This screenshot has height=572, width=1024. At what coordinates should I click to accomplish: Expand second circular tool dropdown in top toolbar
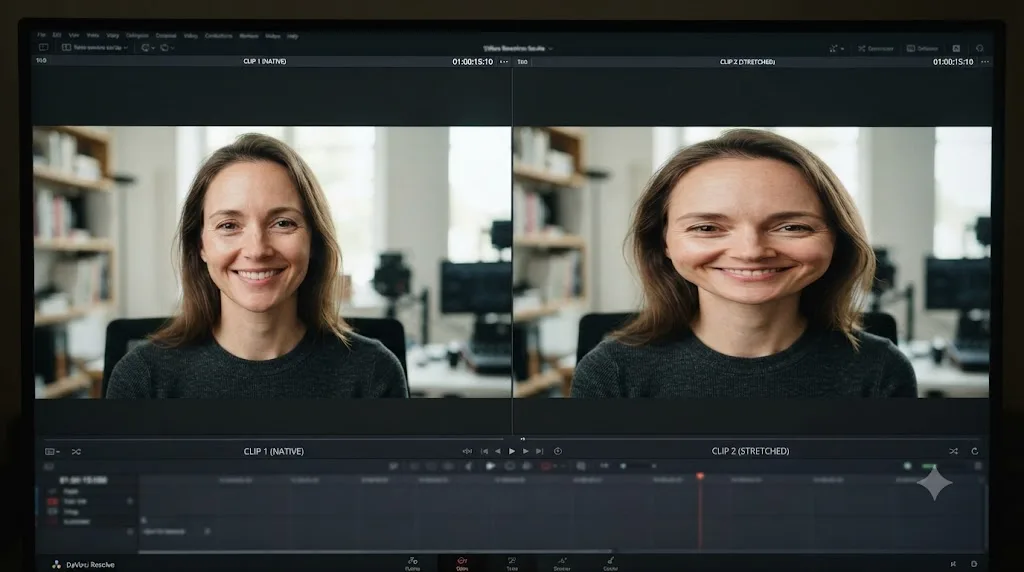tap(167, 48)
